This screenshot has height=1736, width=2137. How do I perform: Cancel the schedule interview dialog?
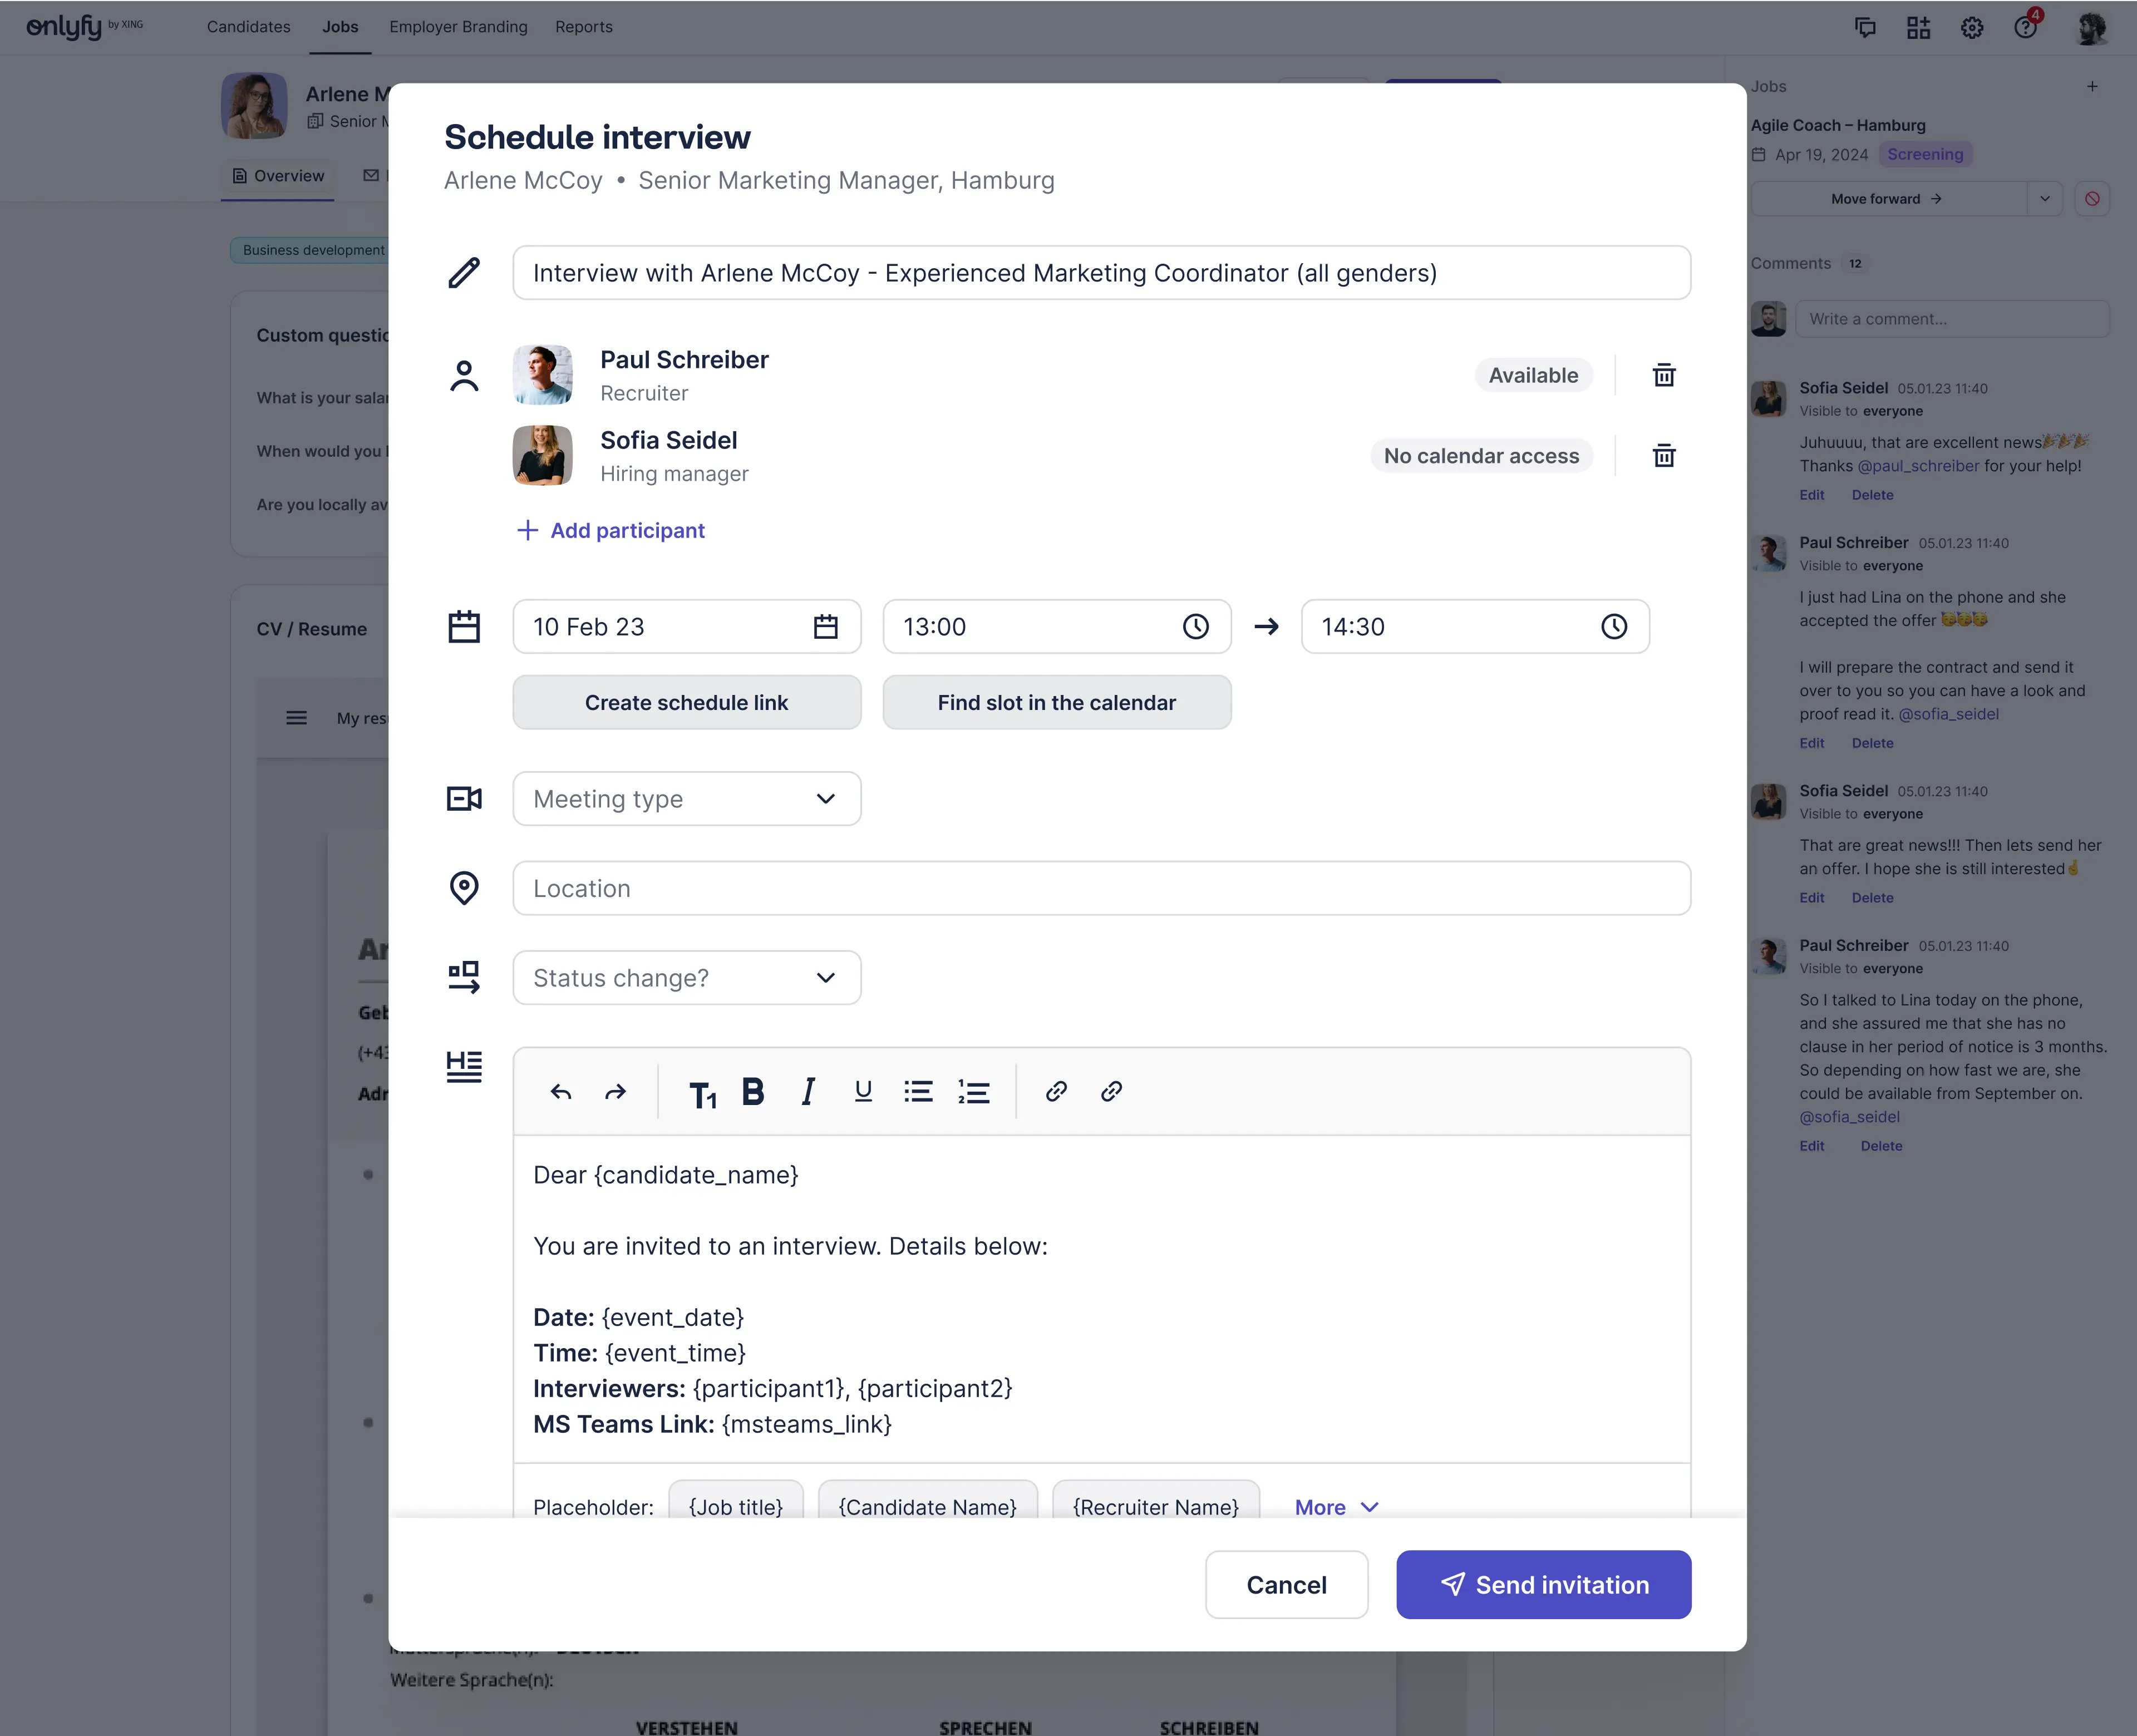(1286, 1585)
